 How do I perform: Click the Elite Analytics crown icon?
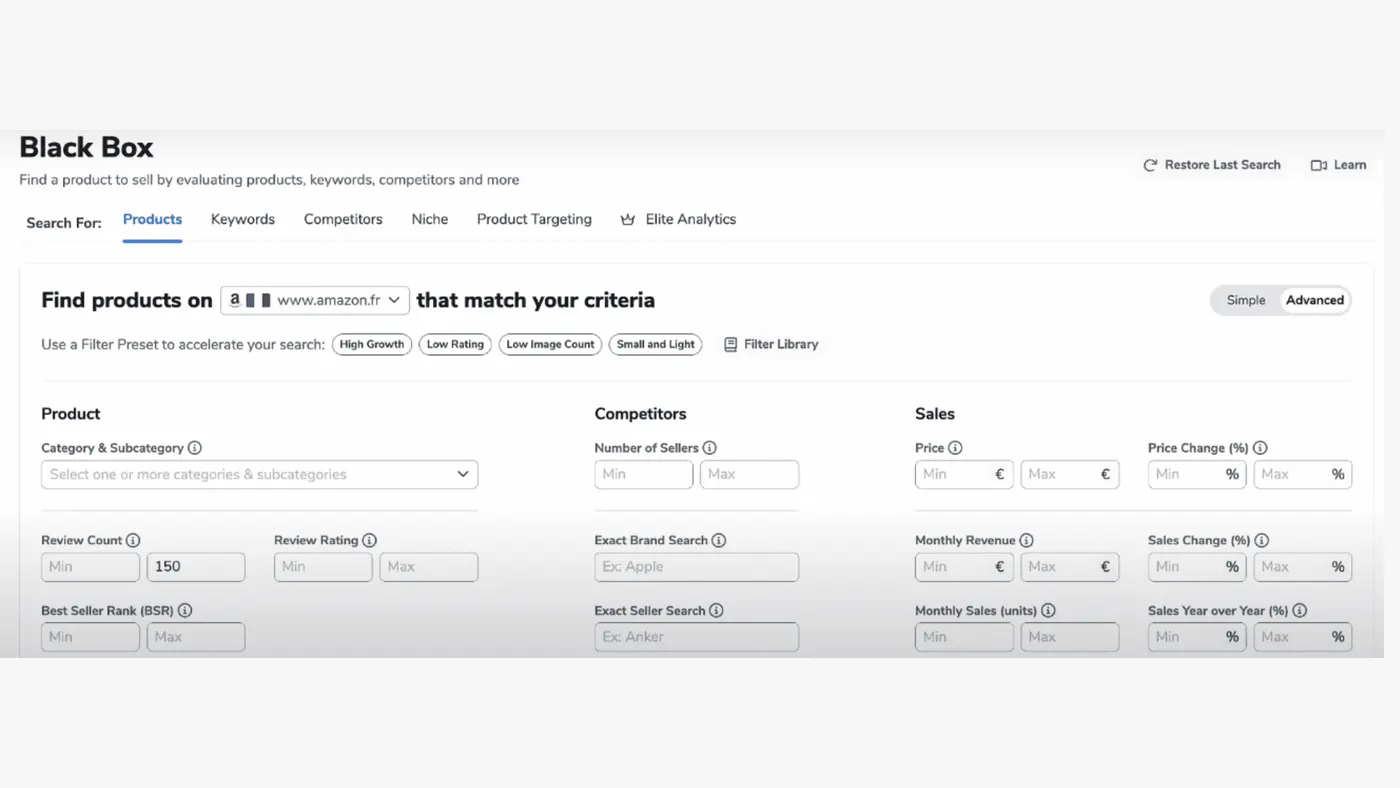click(628, 219)
